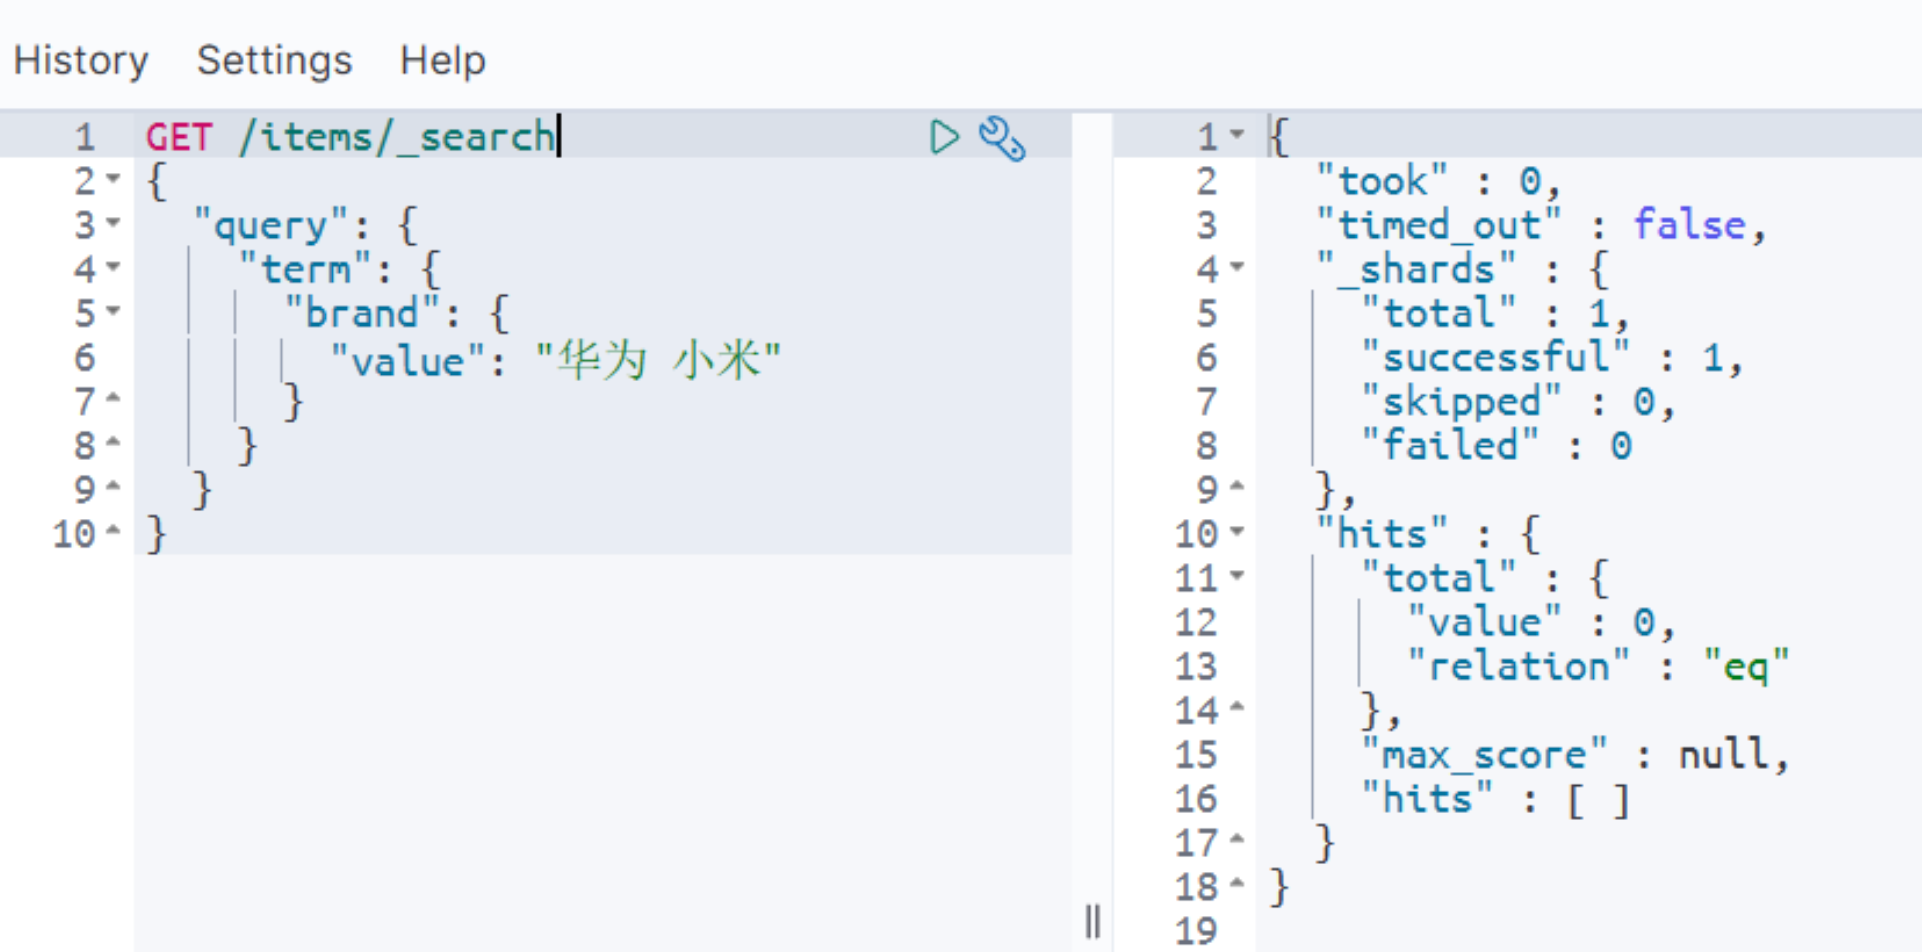Open the wrench options icon
The image size is (1922, 952).
(1002, 138)
